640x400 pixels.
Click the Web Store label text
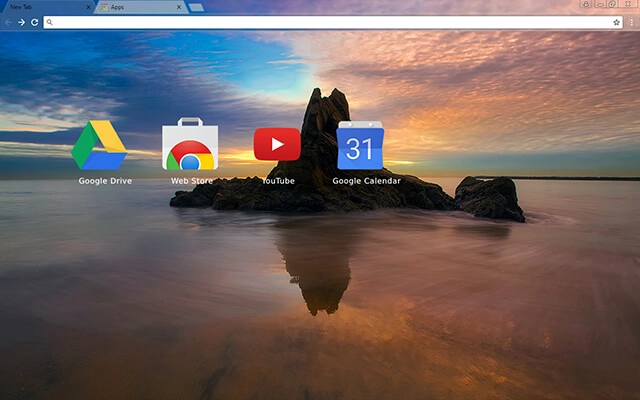[x=192, y=181]
